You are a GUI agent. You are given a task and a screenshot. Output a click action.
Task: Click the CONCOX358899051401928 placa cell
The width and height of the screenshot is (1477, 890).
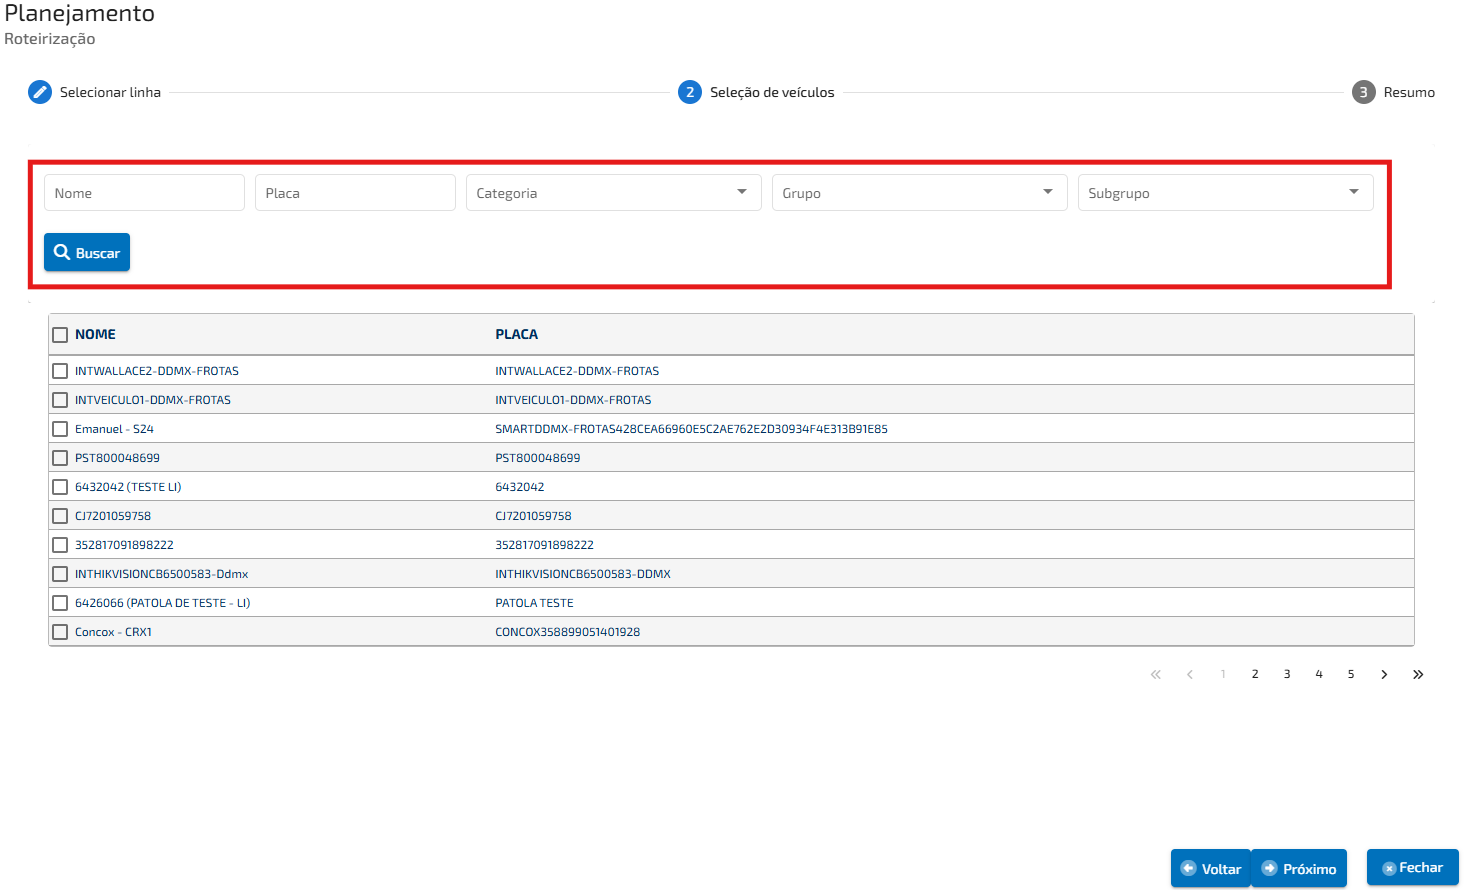coord(567,632)
